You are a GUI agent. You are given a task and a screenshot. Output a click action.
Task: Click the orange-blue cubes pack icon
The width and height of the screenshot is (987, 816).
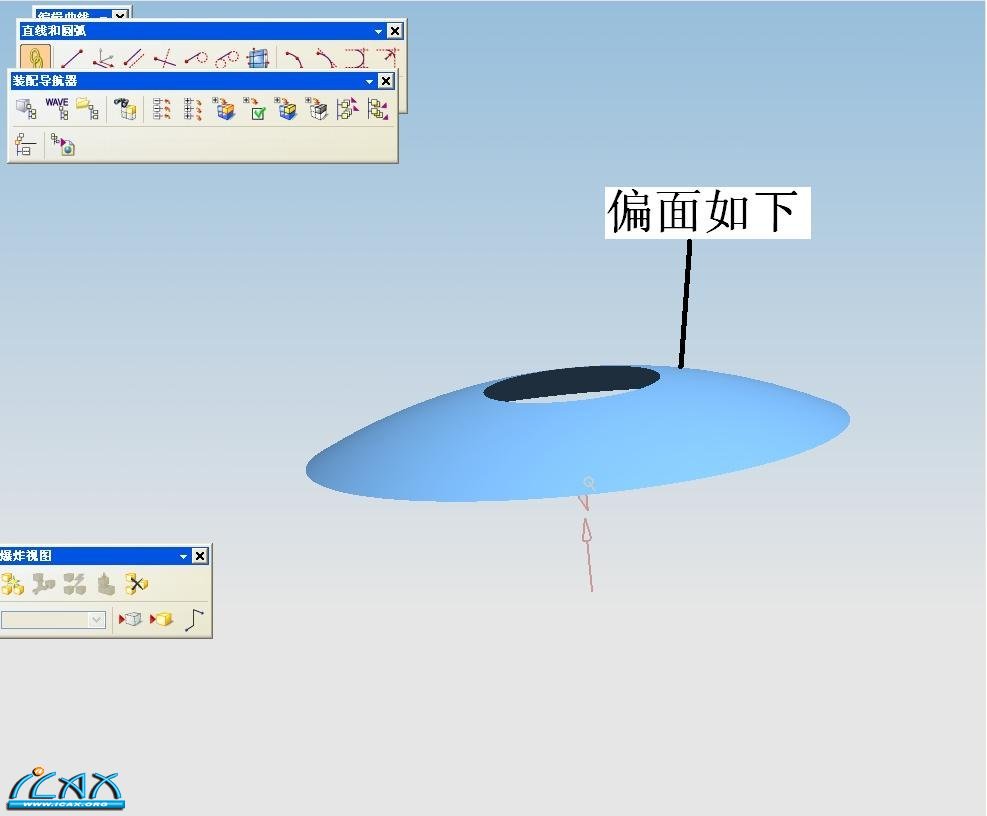pyautogui.click(x=224, y=109)
